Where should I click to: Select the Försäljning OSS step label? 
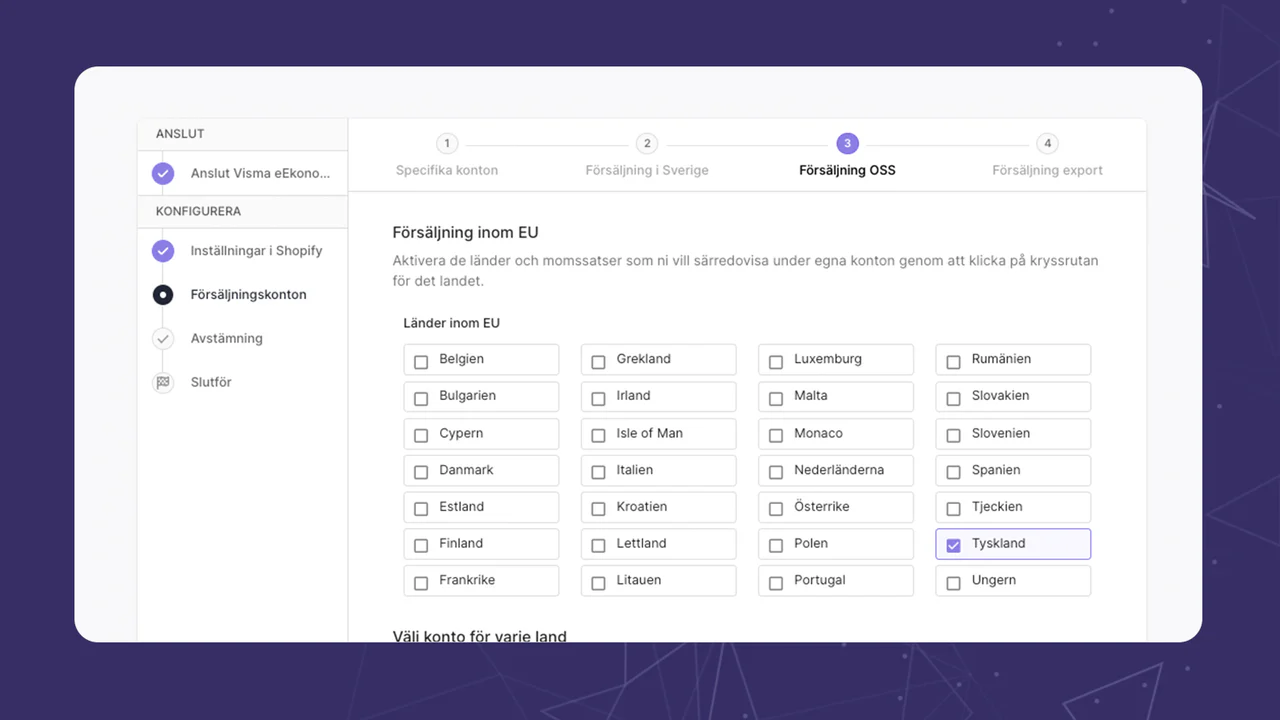click(847, 170)
